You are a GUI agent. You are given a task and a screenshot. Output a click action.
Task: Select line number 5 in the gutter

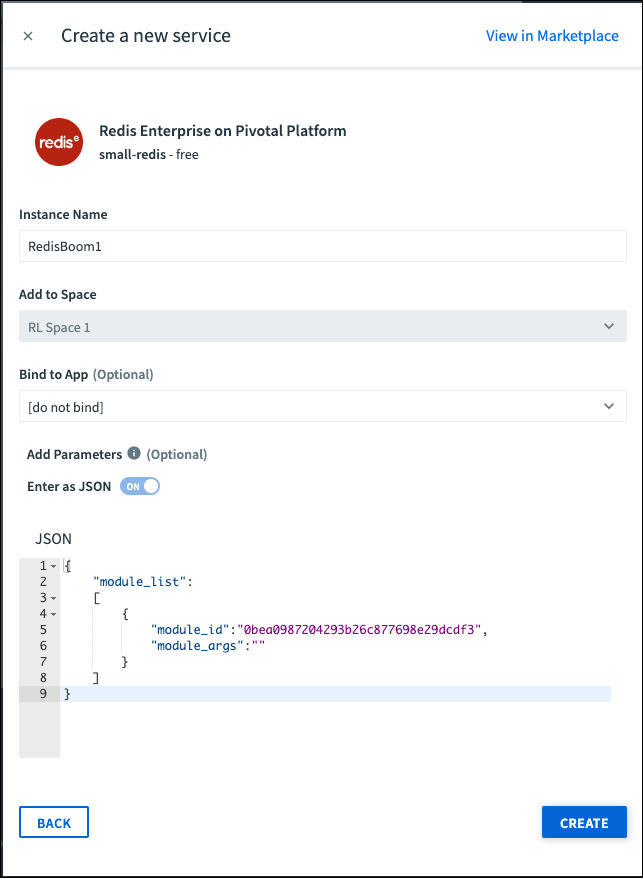[x=43, y=630]
